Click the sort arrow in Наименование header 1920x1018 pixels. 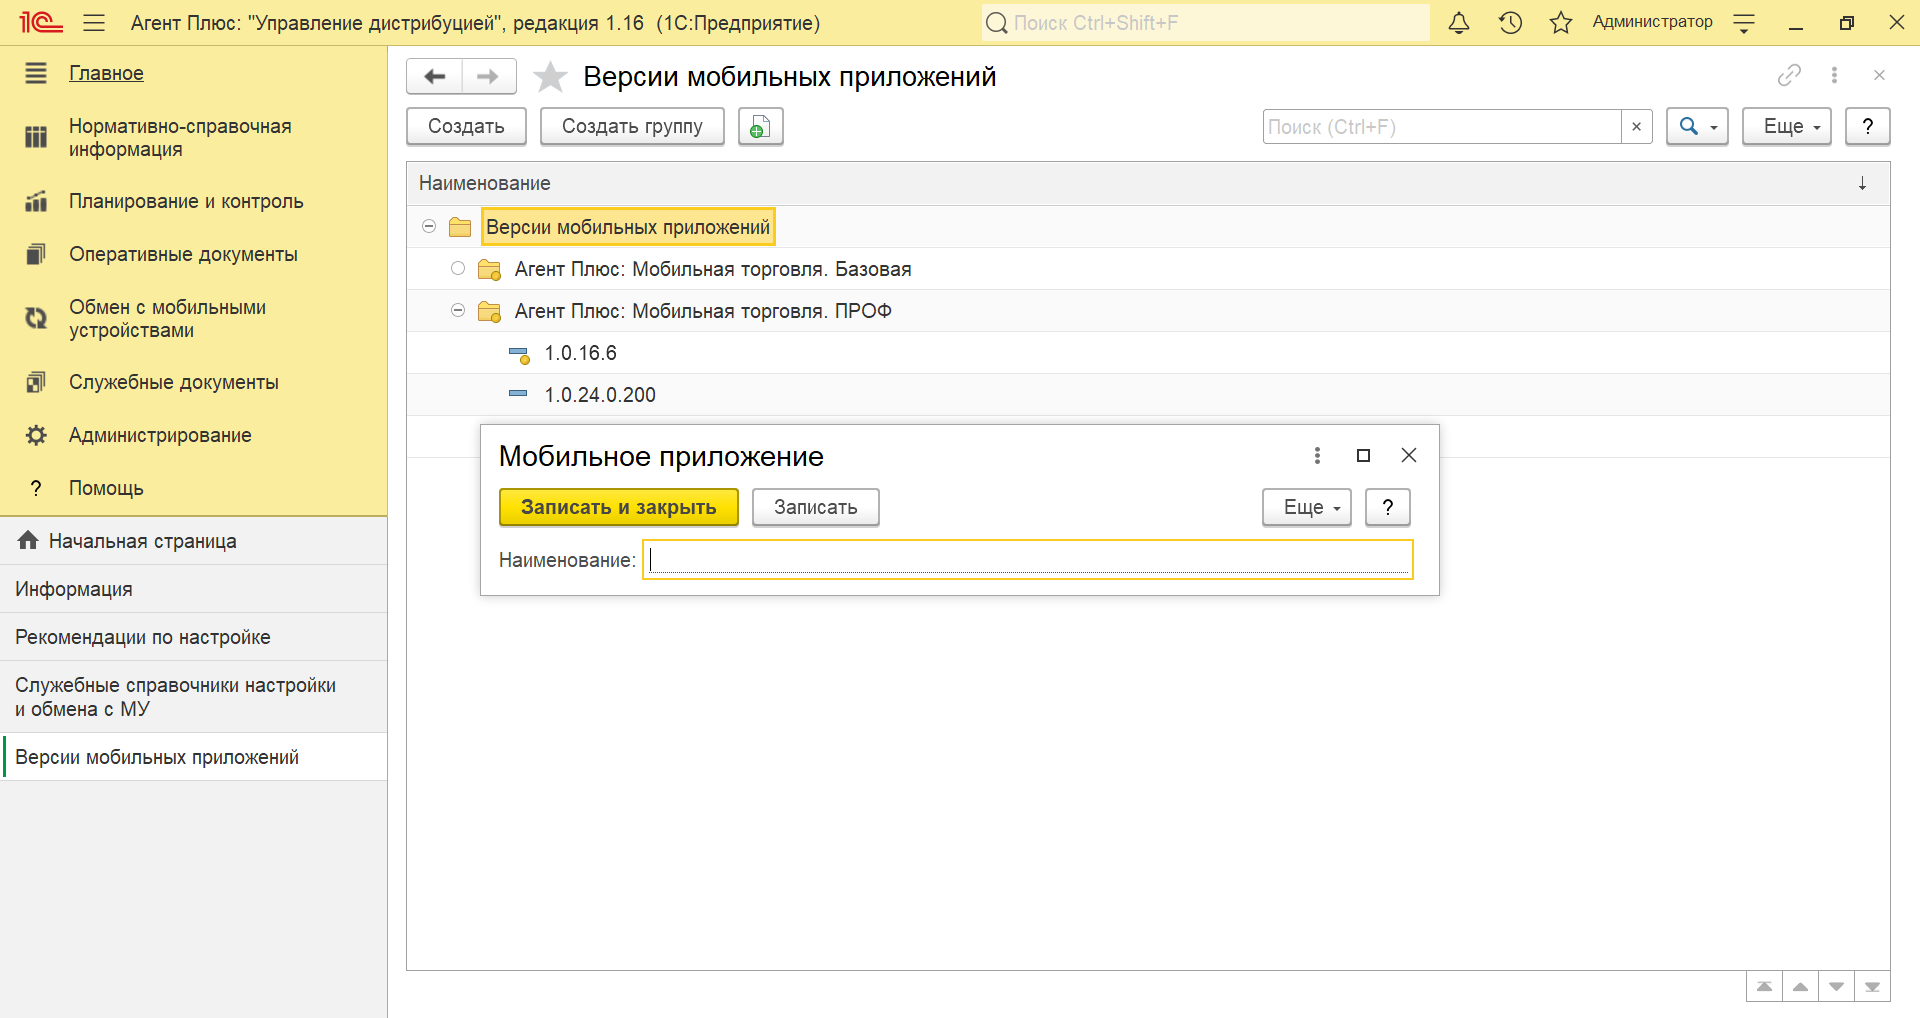coord(1862,183)
